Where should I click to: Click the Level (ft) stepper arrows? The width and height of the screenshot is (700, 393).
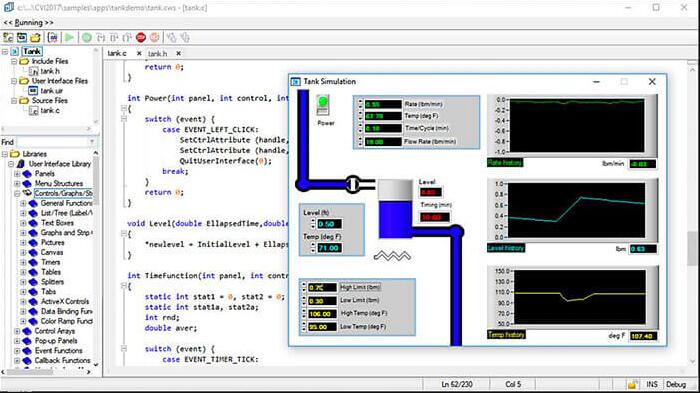pos(313,223)
